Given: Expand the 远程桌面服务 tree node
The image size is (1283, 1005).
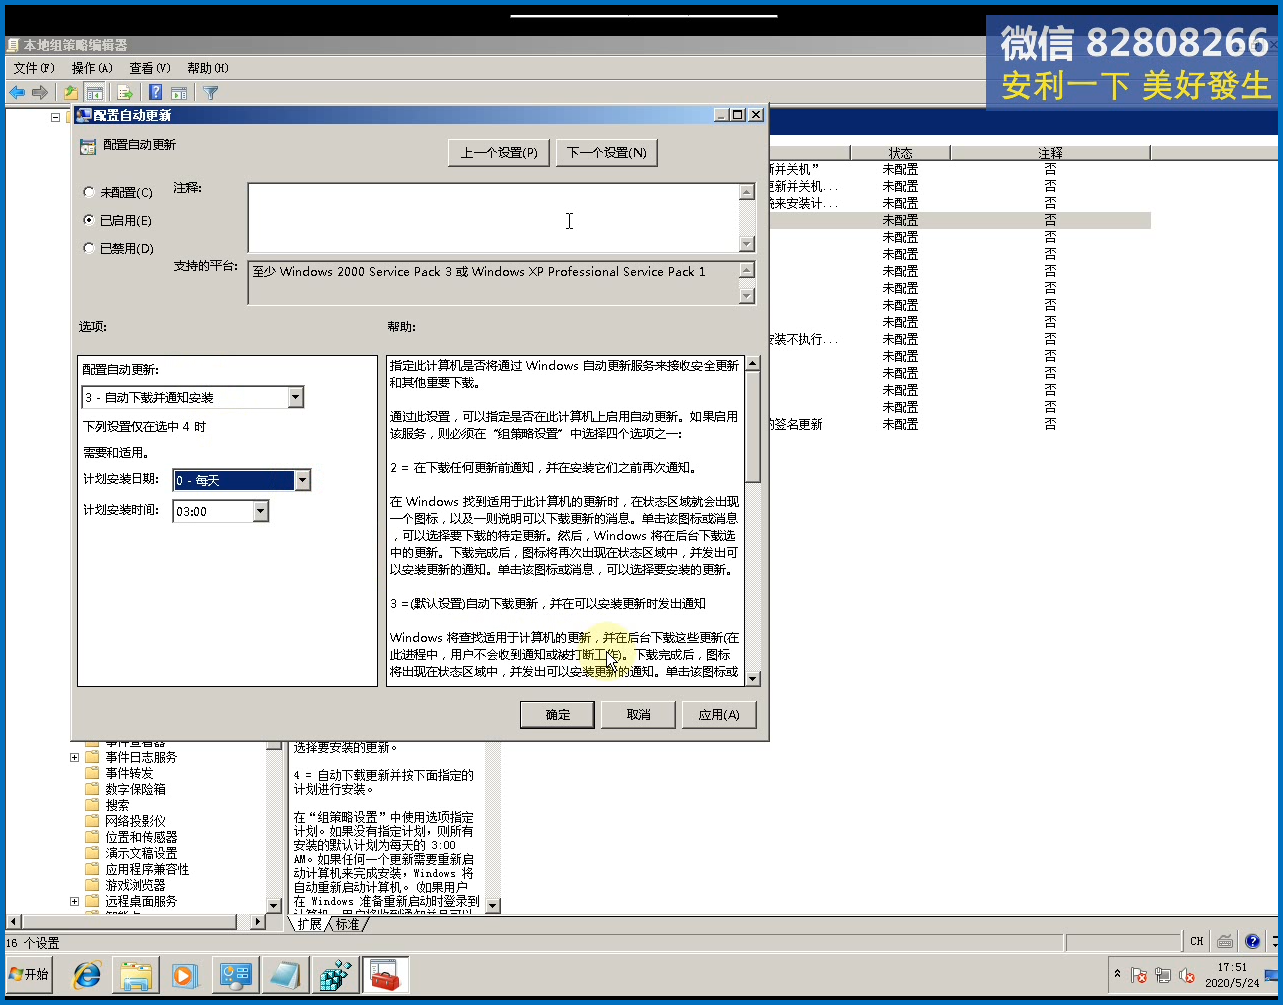Looking at the screenshot, I should [x=75, y=901].
